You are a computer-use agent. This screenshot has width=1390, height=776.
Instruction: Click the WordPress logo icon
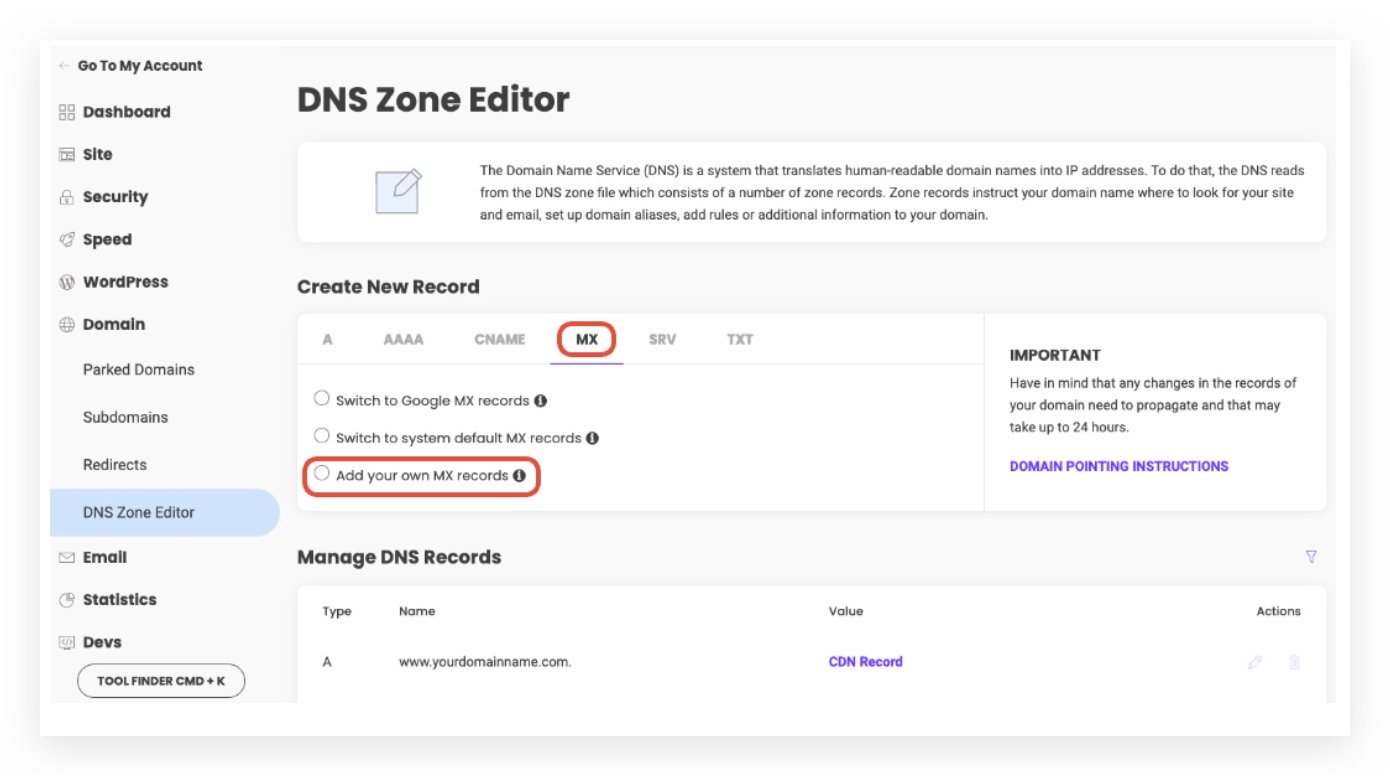pos(67,283)
